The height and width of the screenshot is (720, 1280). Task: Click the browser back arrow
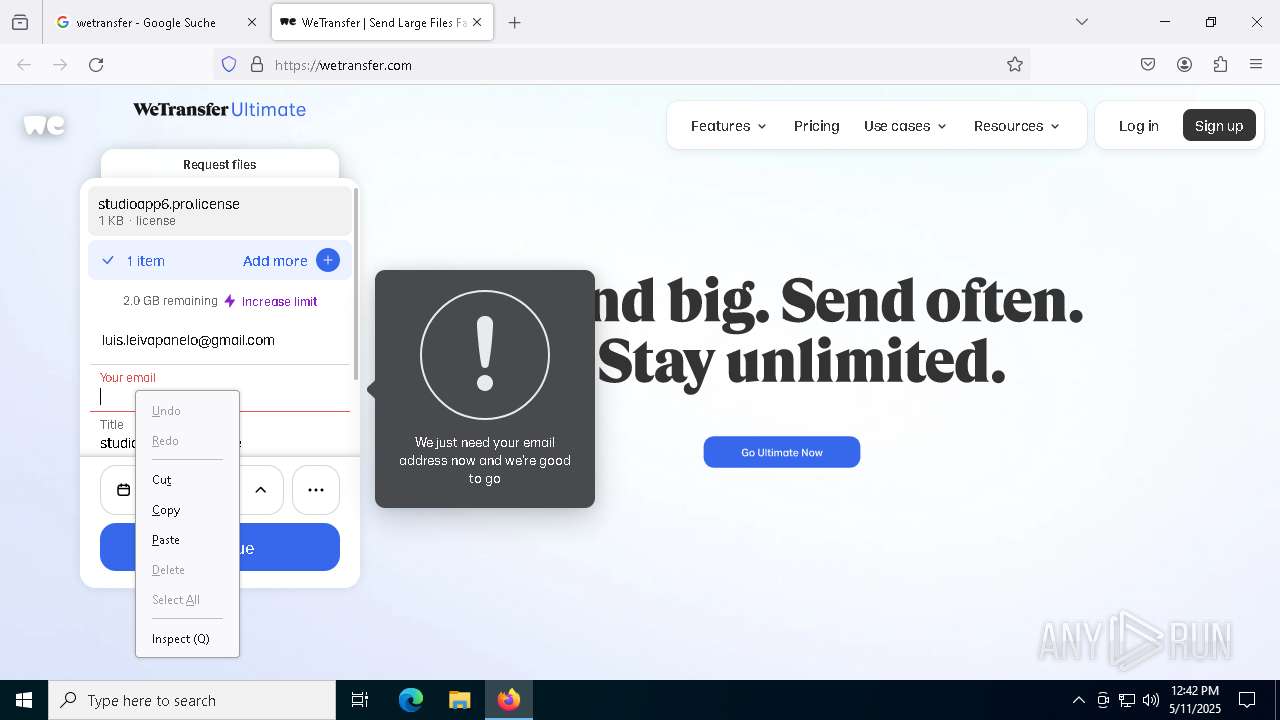(x=24, y=65)
